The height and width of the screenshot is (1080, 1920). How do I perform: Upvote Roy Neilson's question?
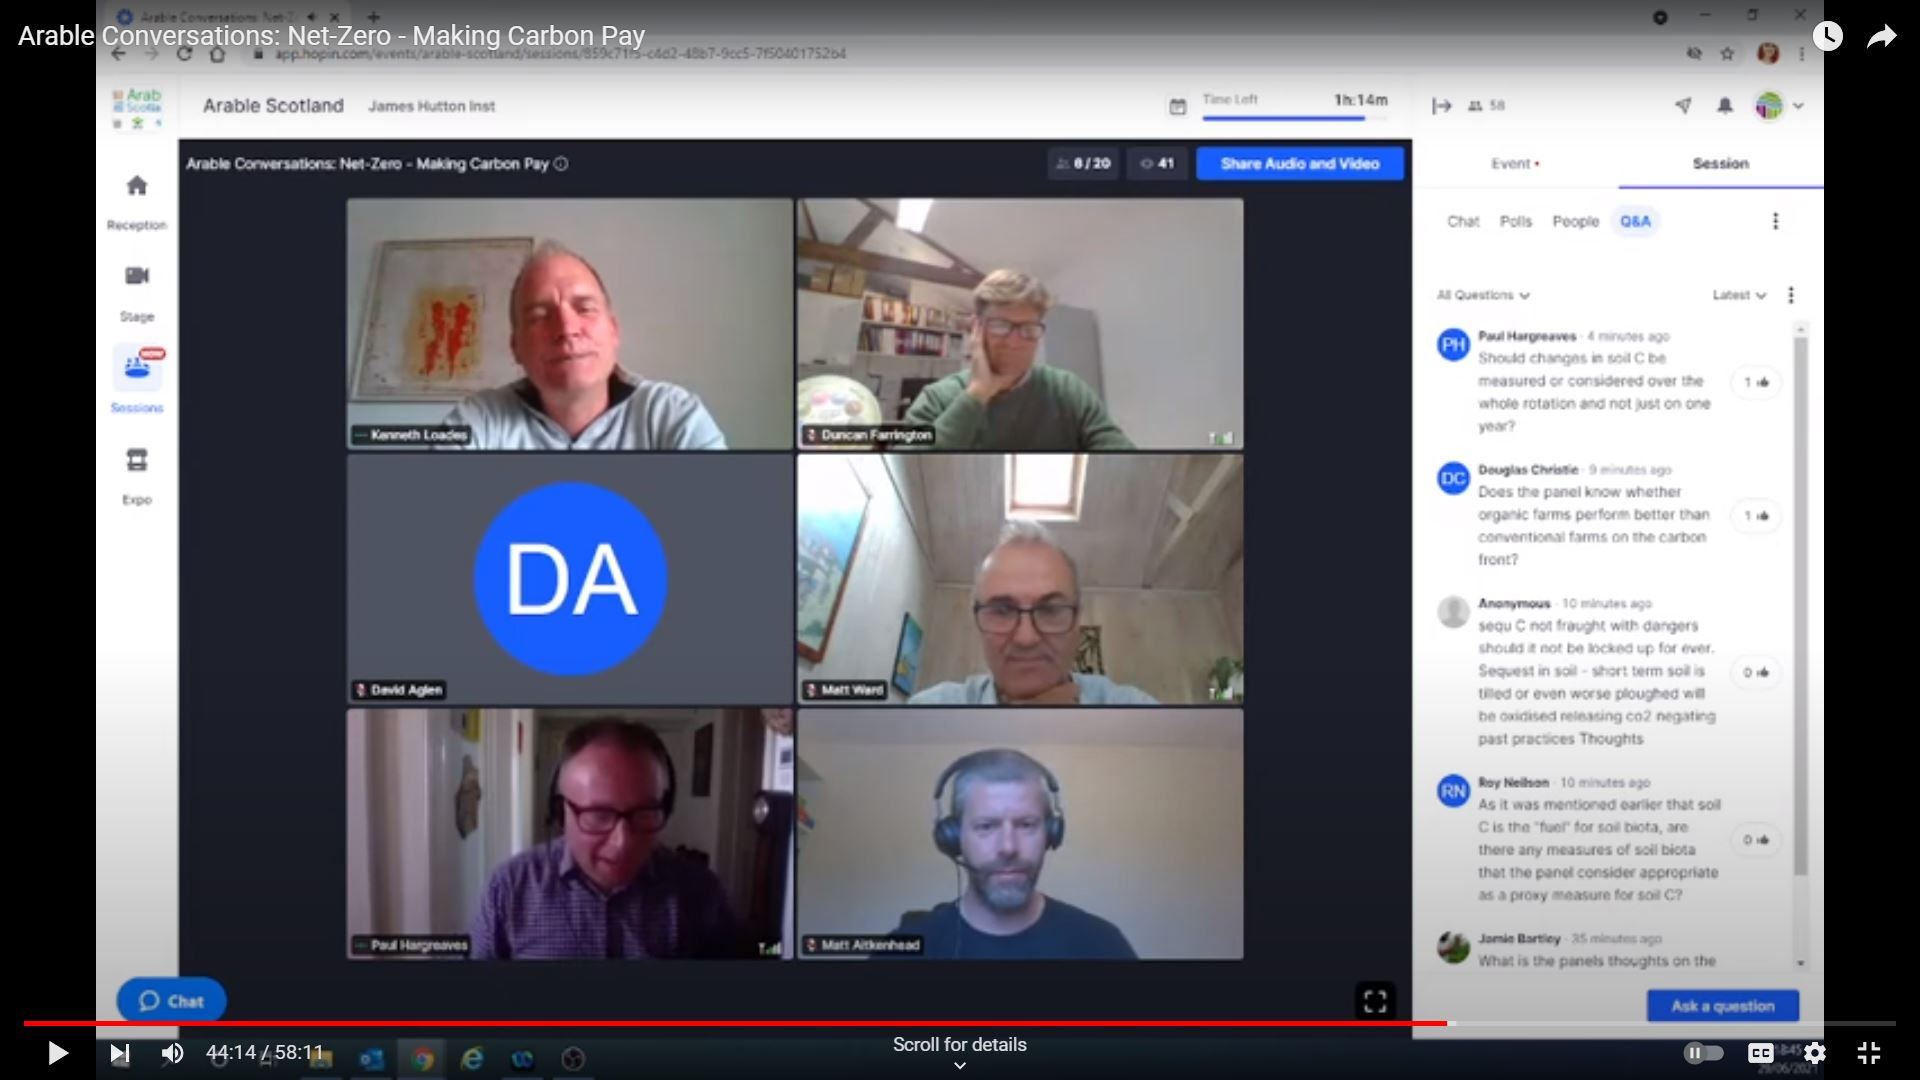[1757, 840]
